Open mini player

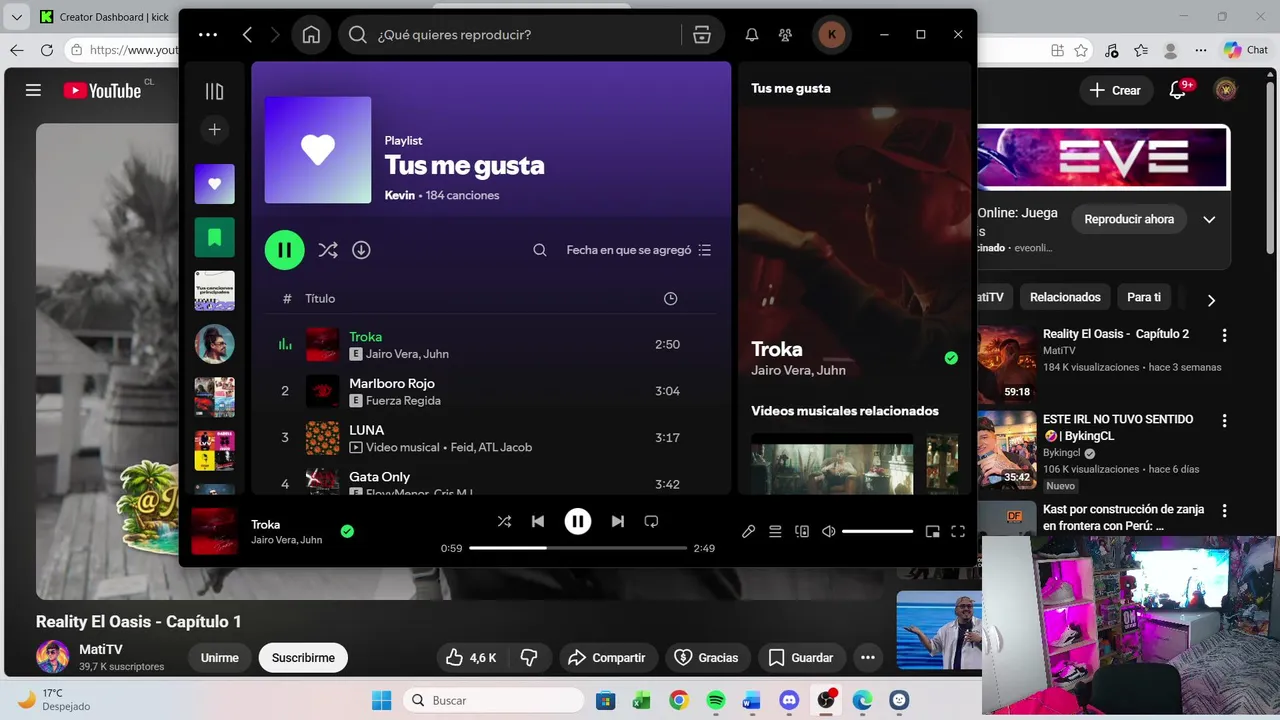pos(932,532)
